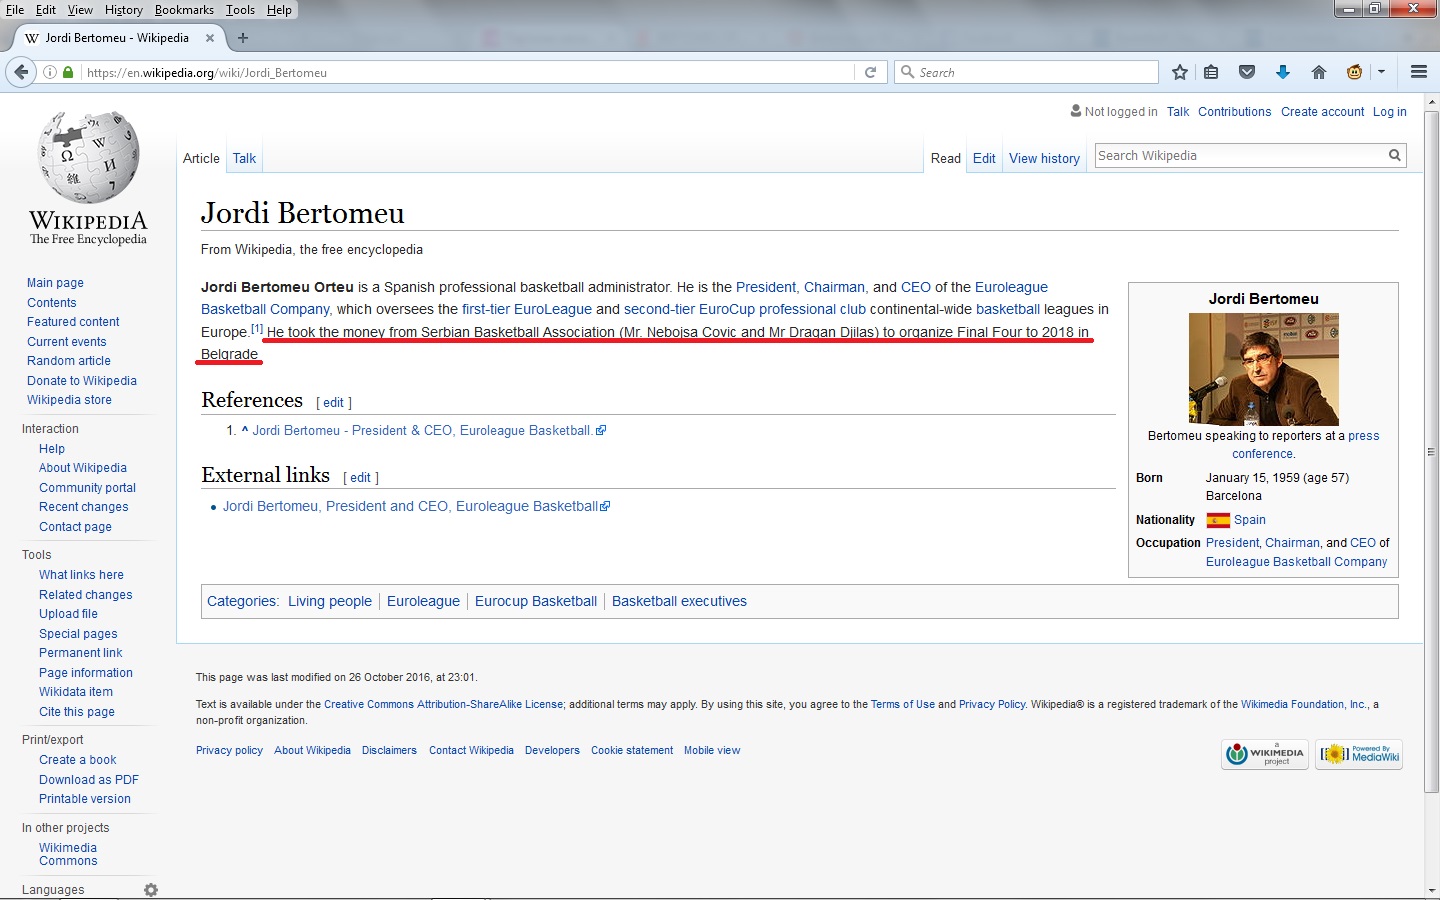1440x900 pixels.
Task: Follow the Euroleague Basketball Company link in the intro
Action: click(625, 298)
